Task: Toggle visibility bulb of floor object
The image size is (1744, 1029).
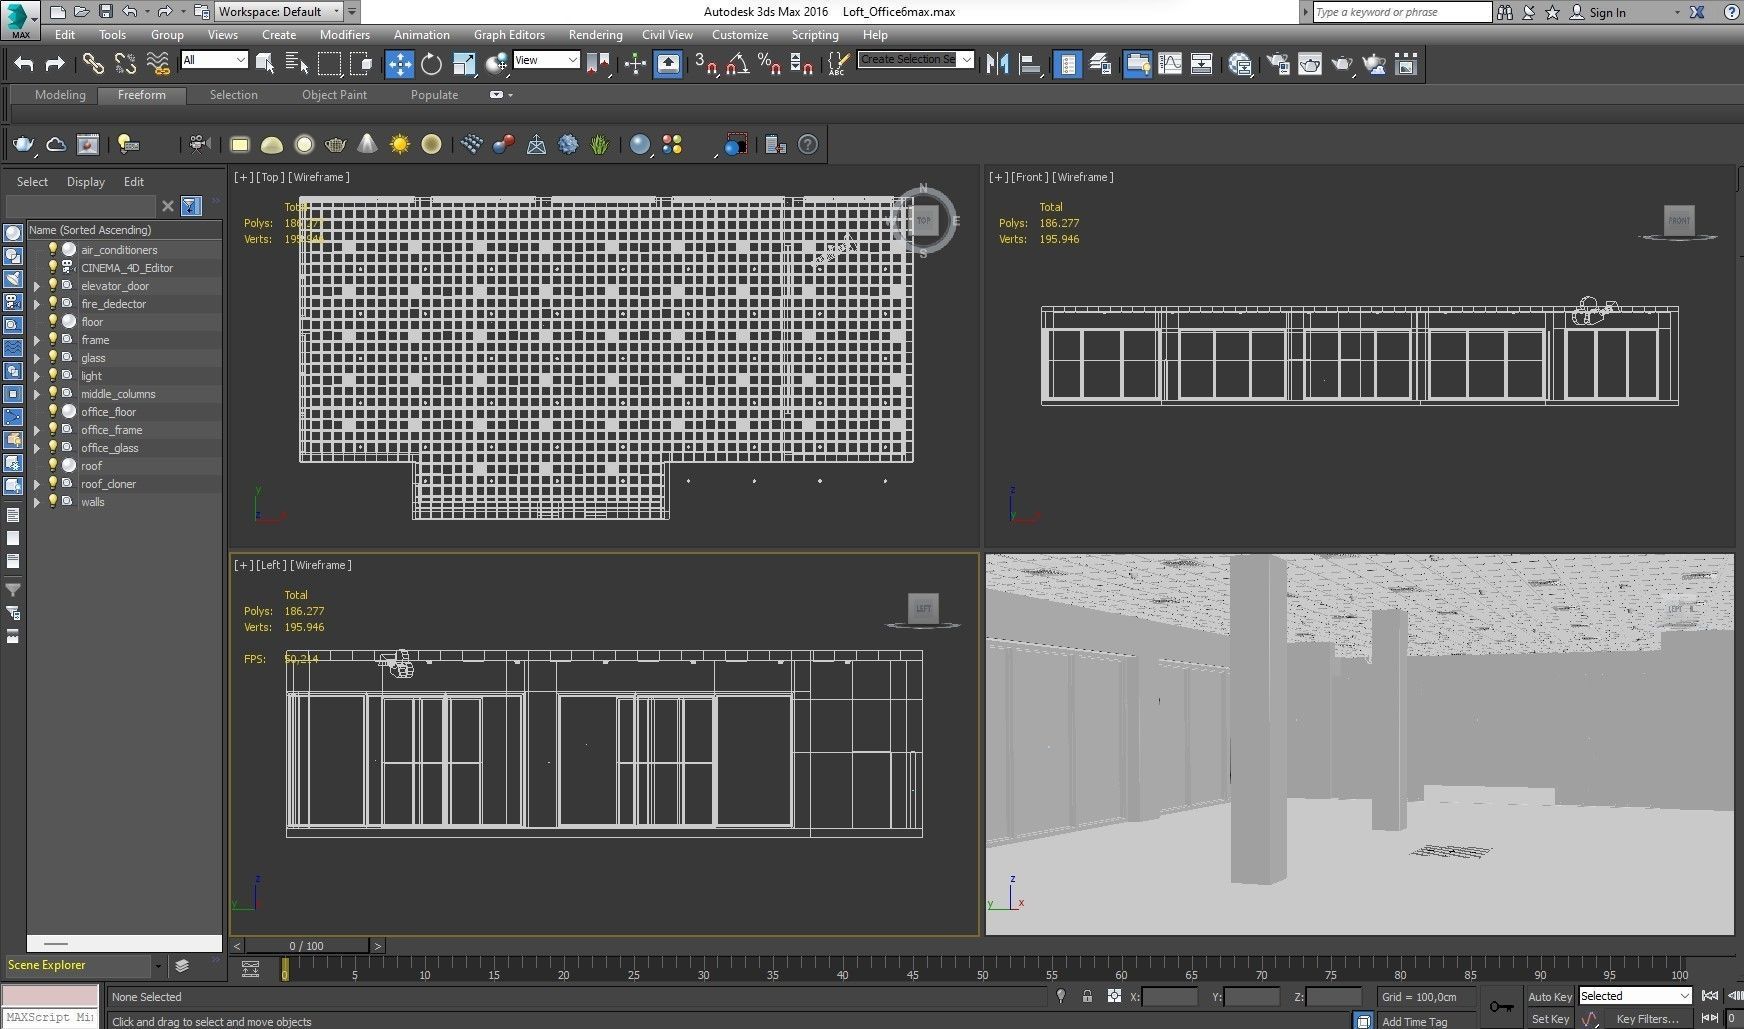Action: tap(53, 322)
